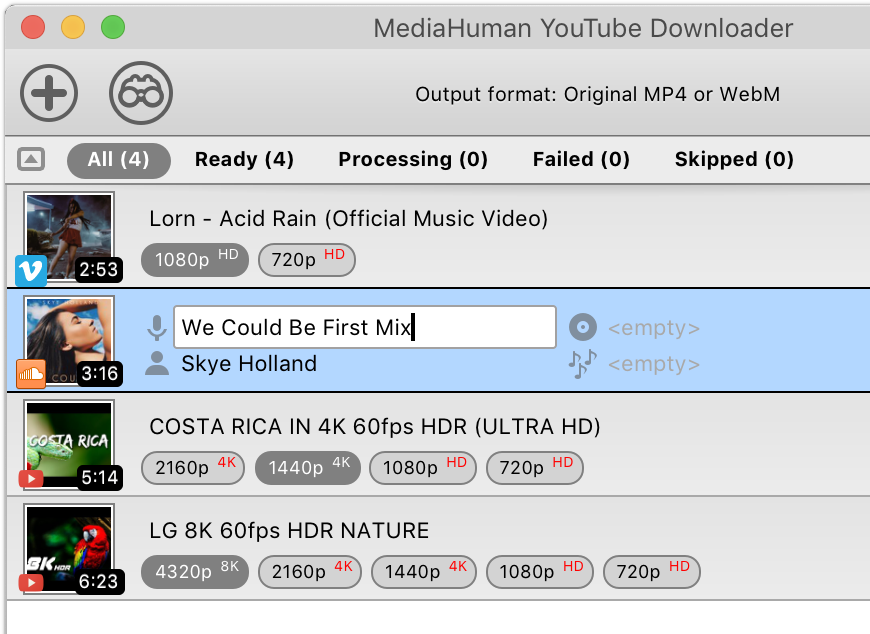Screen dimensions: 870x634
Task: Click the plus icon to add URL
Action: pos(49,93)
